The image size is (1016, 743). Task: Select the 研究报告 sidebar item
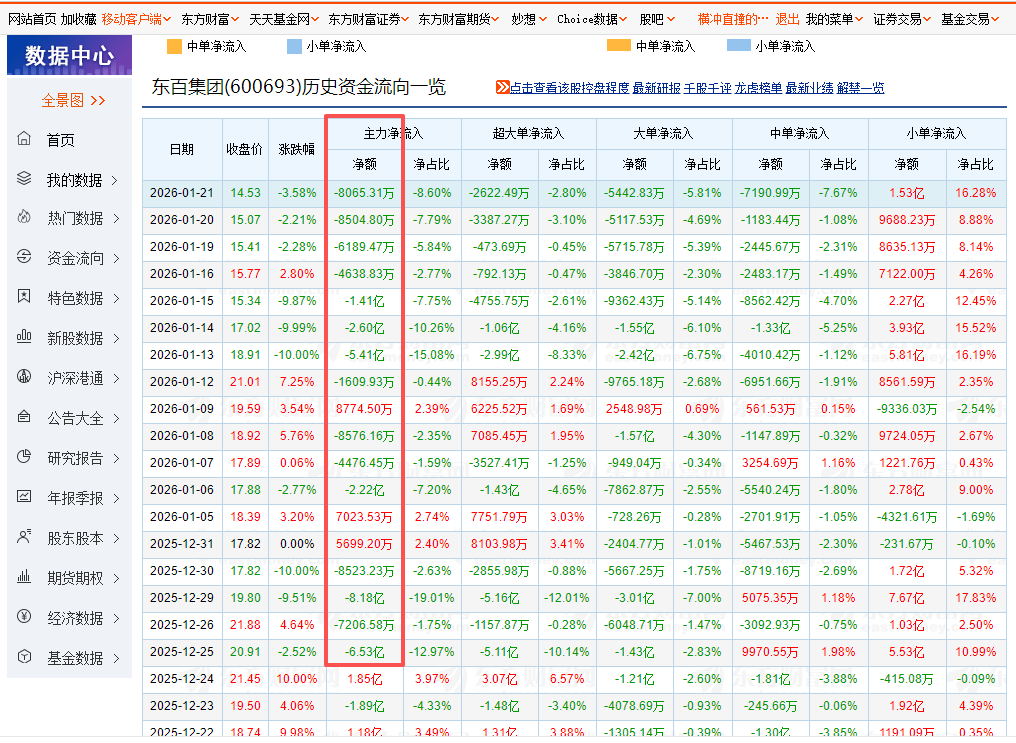click(75, 459)
